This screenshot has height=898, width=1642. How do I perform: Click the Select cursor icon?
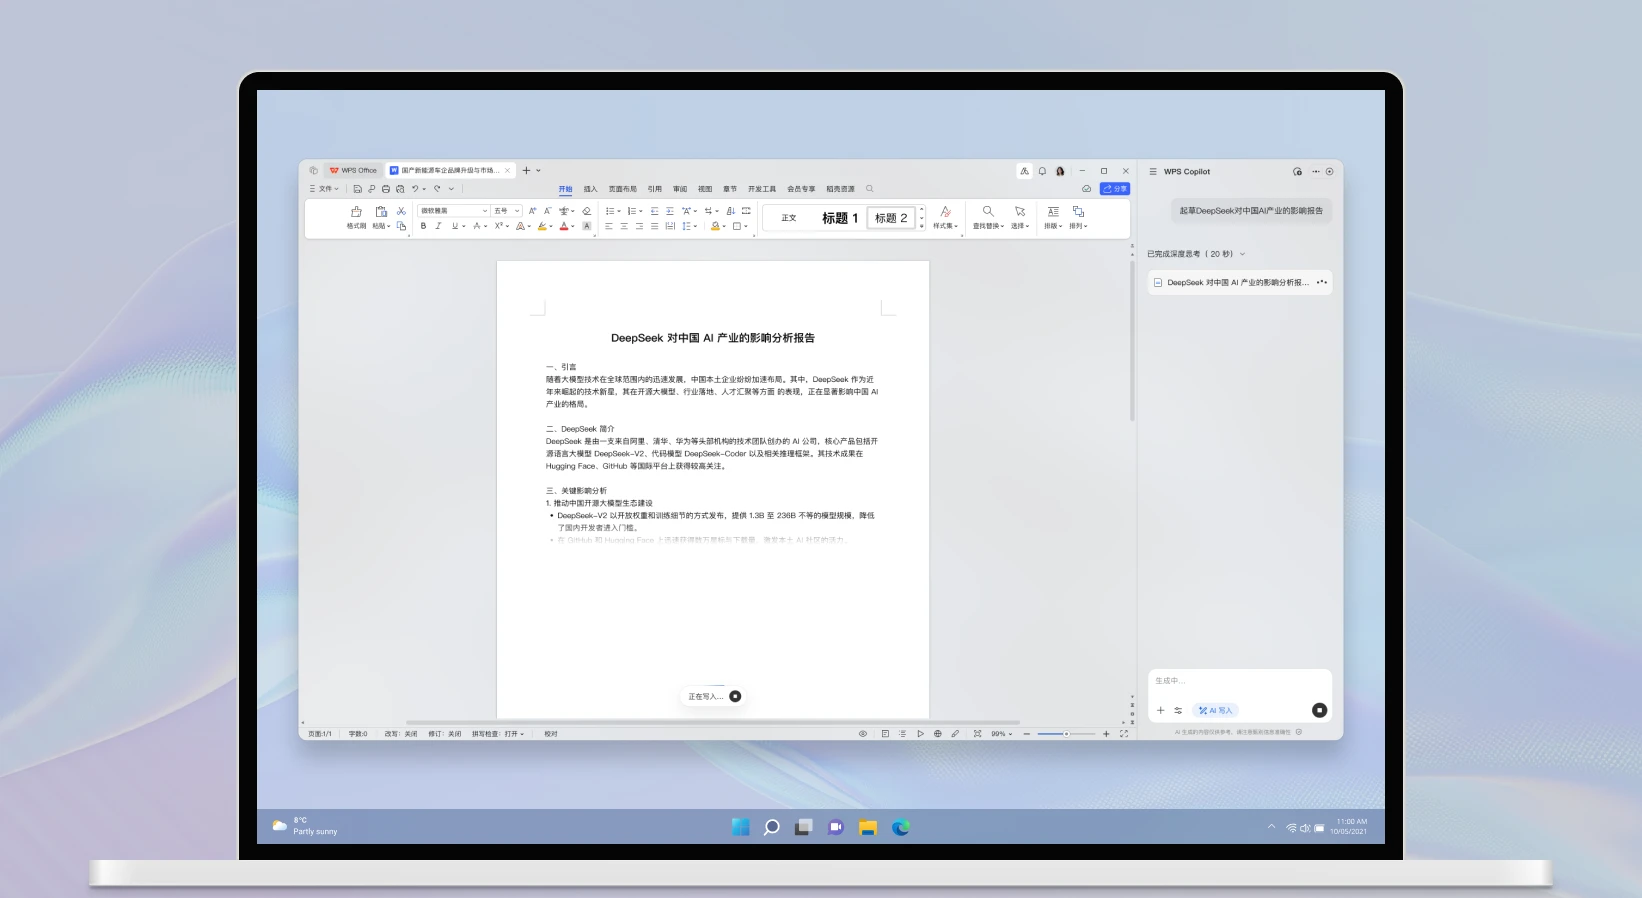[x=1020, y=211]
